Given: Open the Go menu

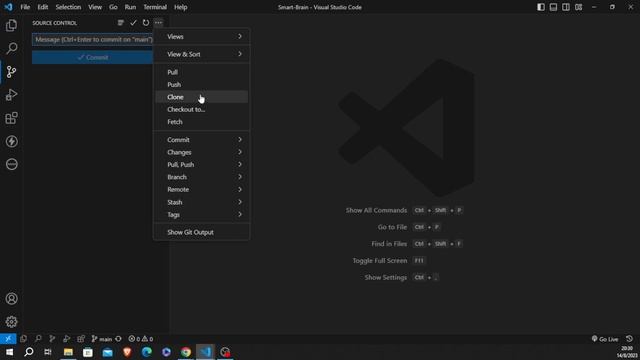Looking at the screenshot, I should [x=113, y=7].
